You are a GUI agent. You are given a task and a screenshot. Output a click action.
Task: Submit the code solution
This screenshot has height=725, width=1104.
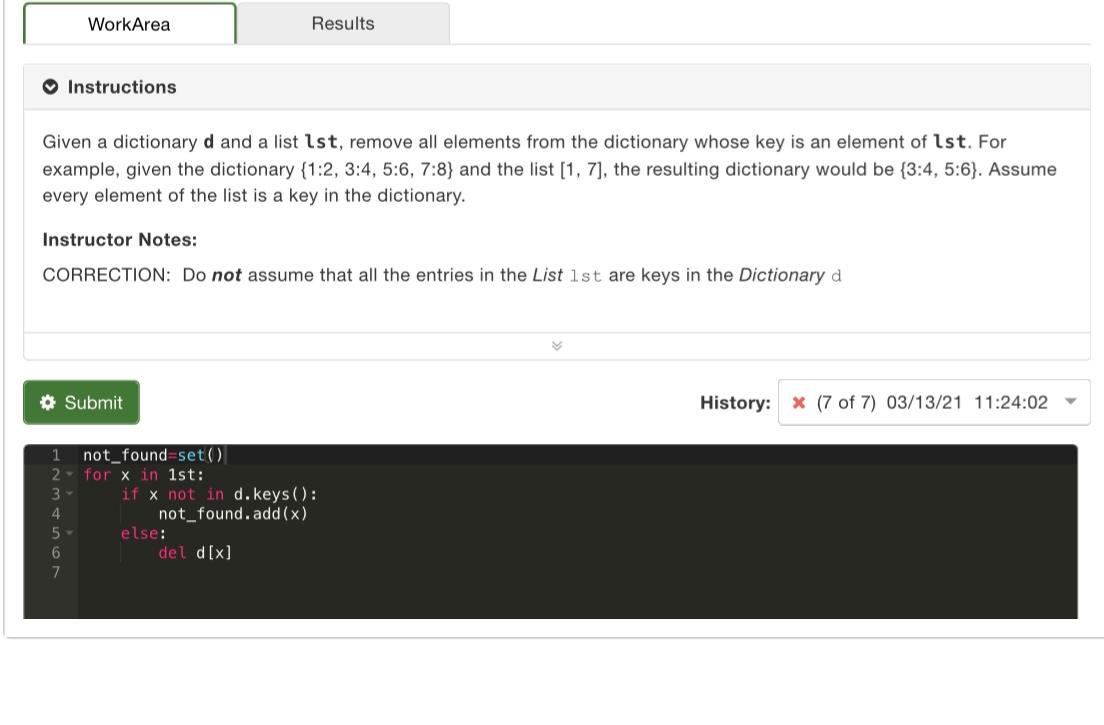click(81, 403)
